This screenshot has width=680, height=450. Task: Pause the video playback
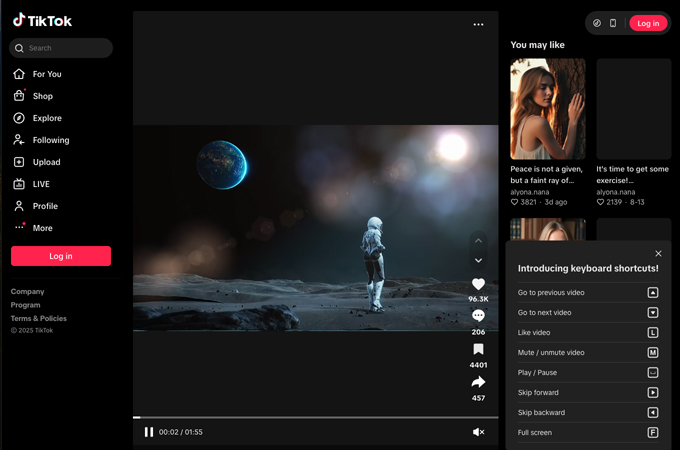tap(149, 432)
